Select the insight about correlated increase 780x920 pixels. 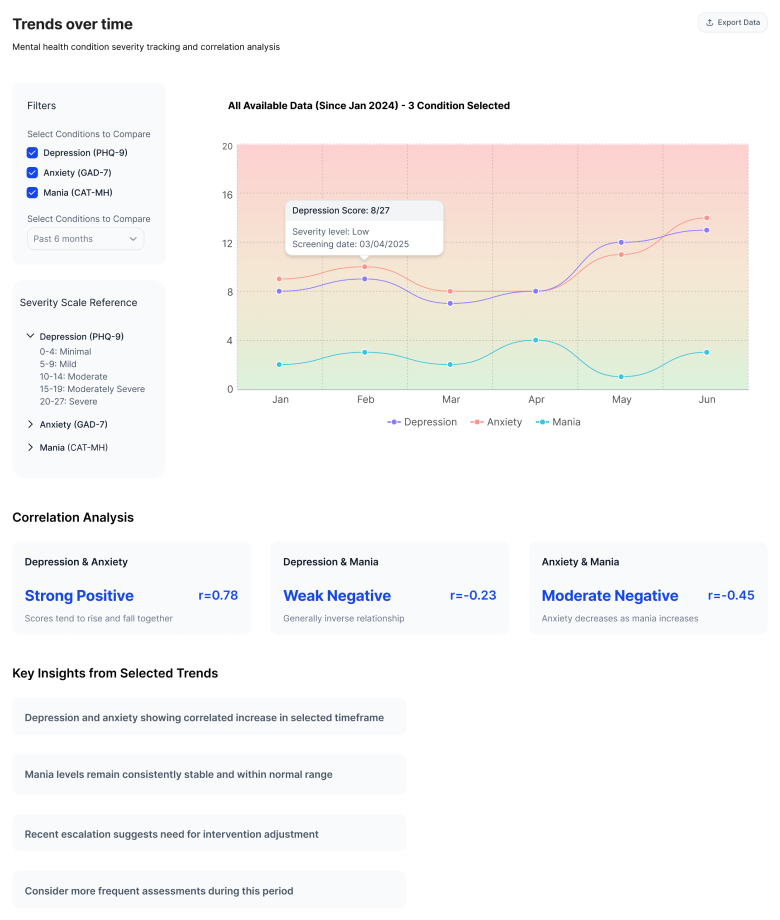[x=209, y=717]
